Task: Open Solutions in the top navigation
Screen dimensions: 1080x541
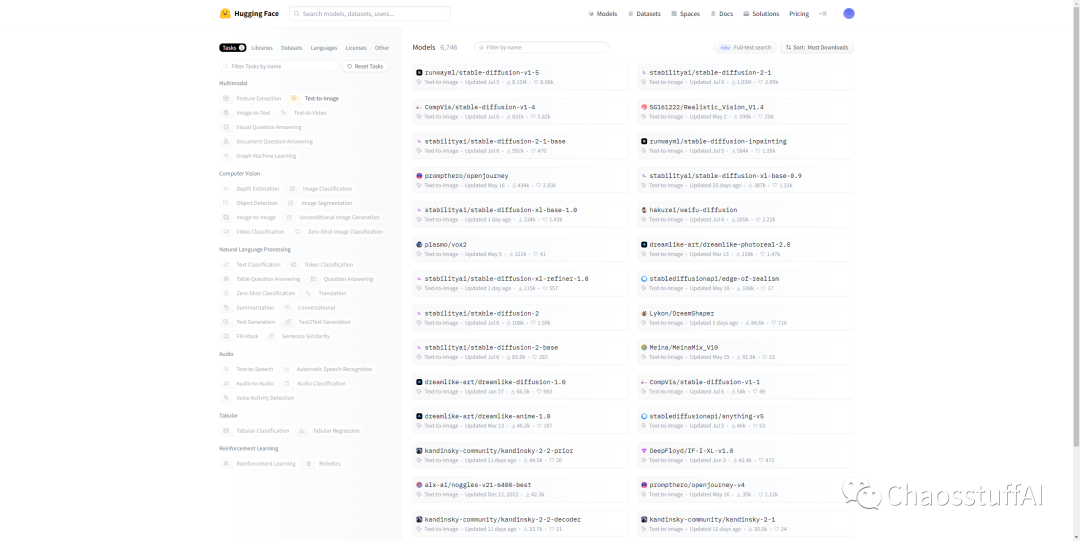Action: coord(761,14)
